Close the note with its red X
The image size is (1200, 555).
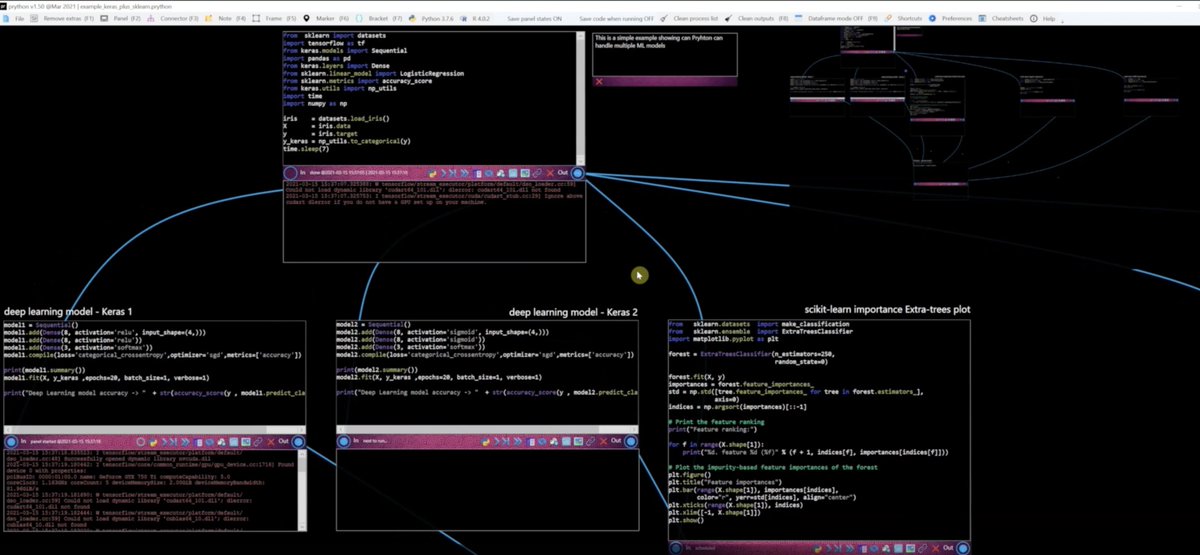pyautogui.click(x=599, y=81)
